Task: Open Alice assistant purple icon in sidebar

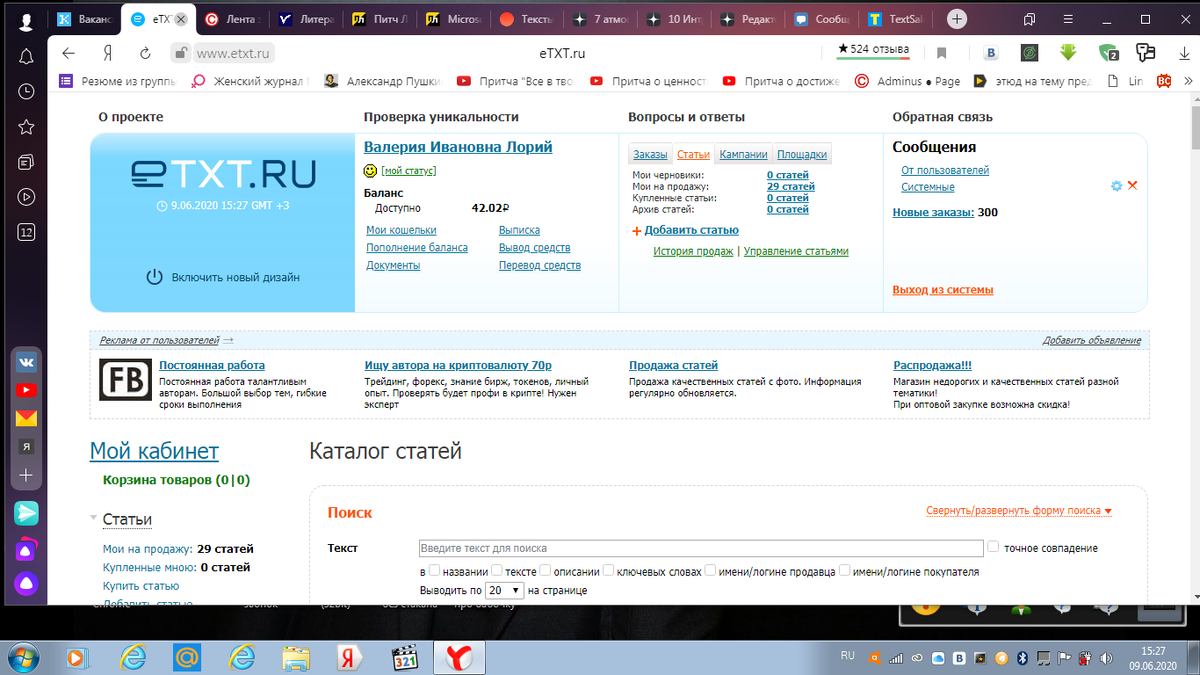Action: coord(26,583)
